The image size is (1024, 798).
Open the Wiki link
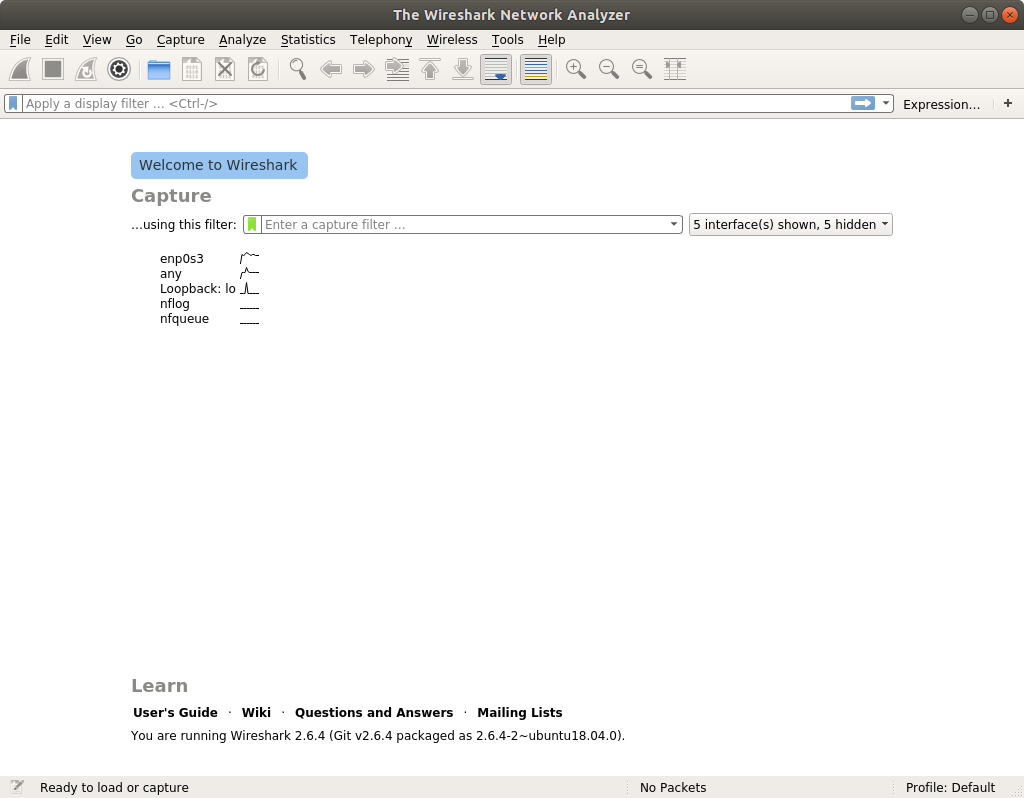[x=256, y=712]
